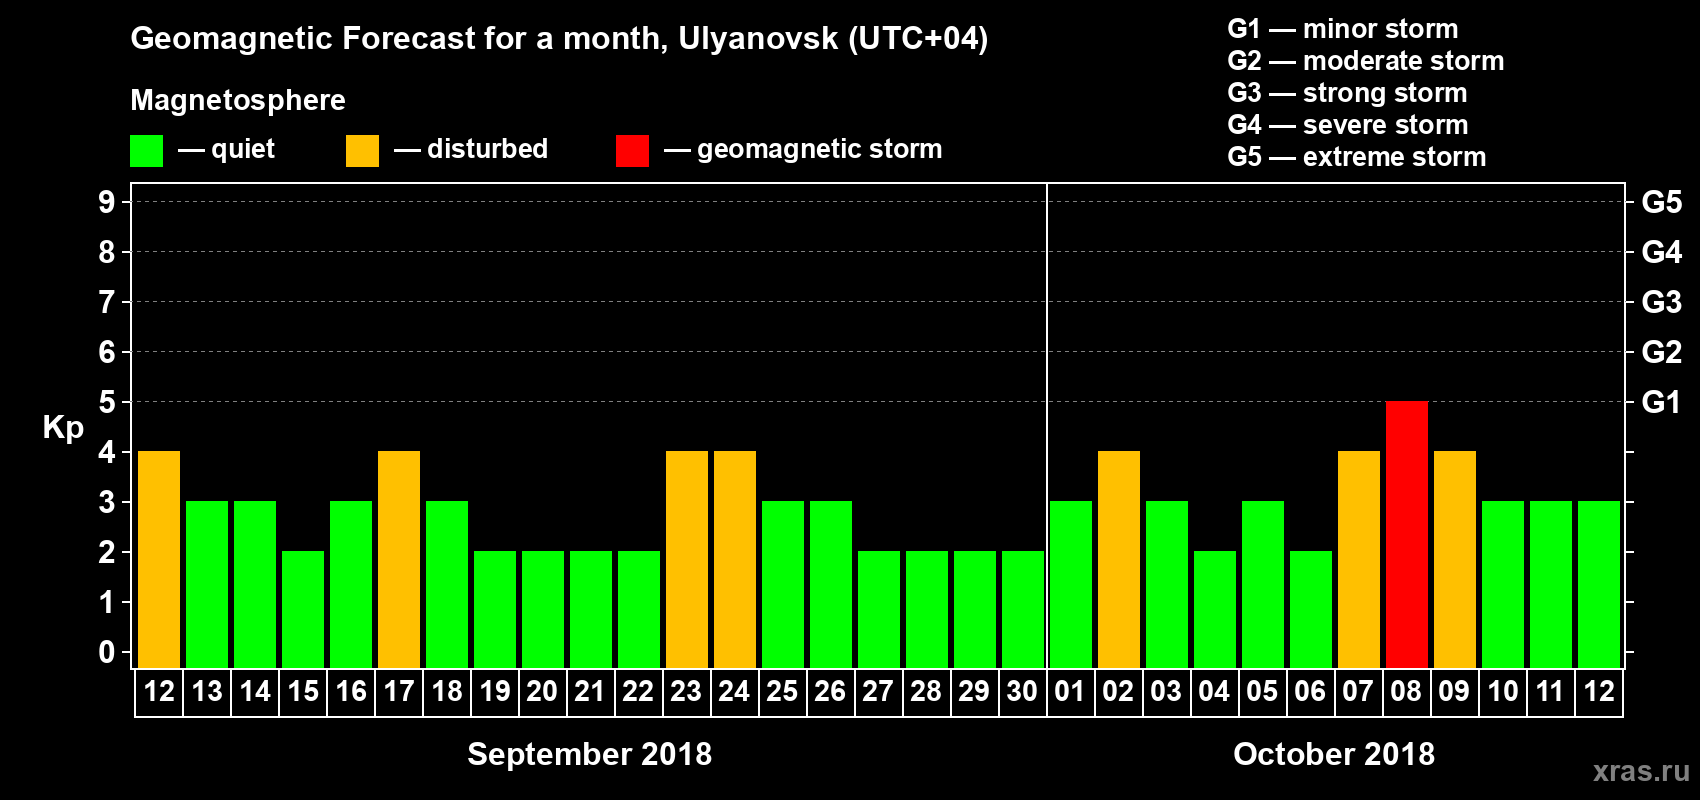Click the G3 label on right axis
Viewport: 1700px width, 800px height.
click(x=1661, y=302)
